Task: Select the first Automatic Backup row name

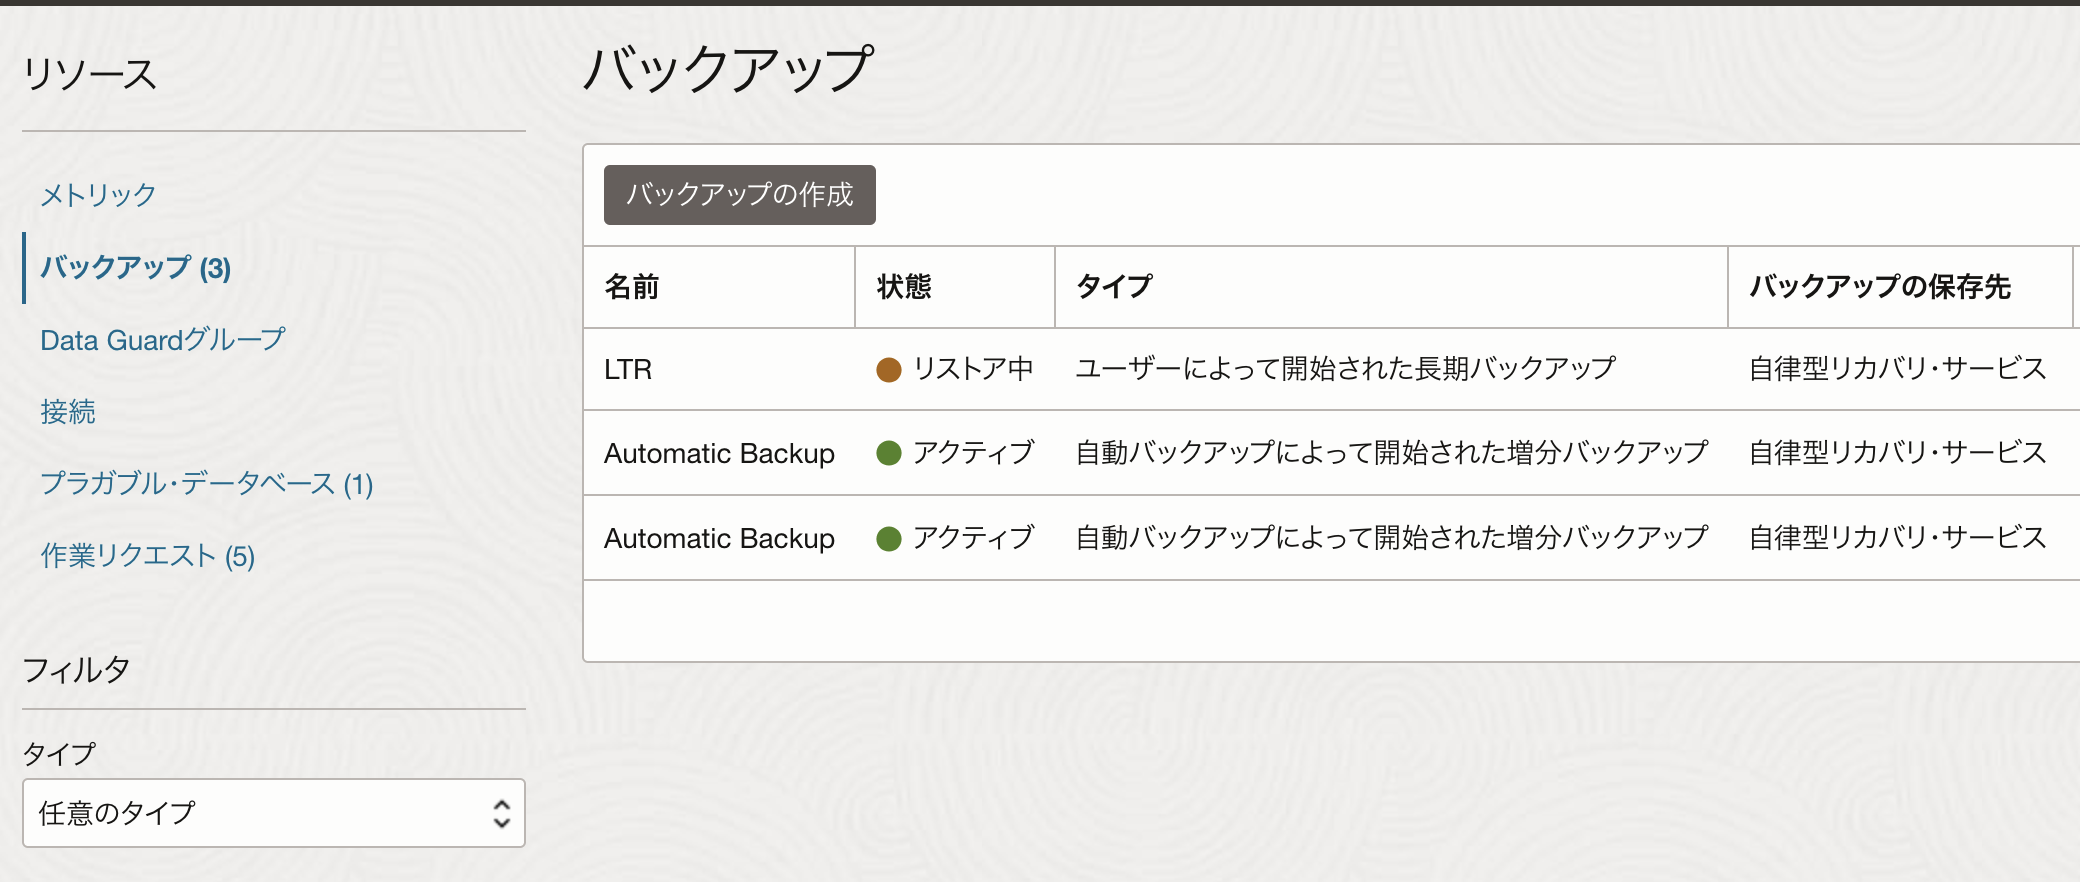Action: (719, 454)
